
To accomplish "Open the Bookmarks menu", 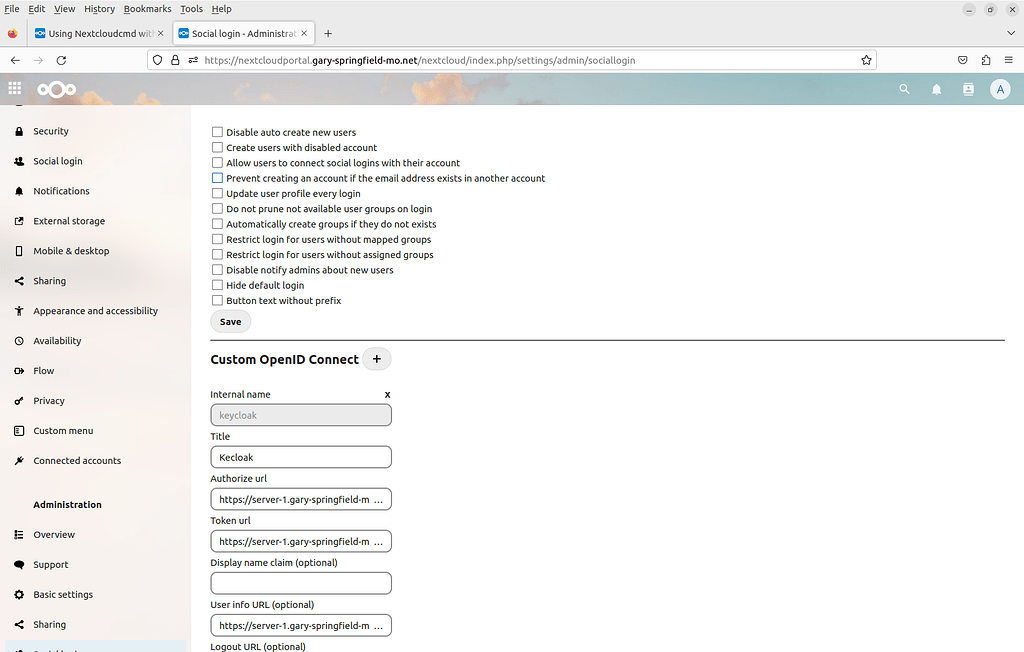I will [147, 9].
